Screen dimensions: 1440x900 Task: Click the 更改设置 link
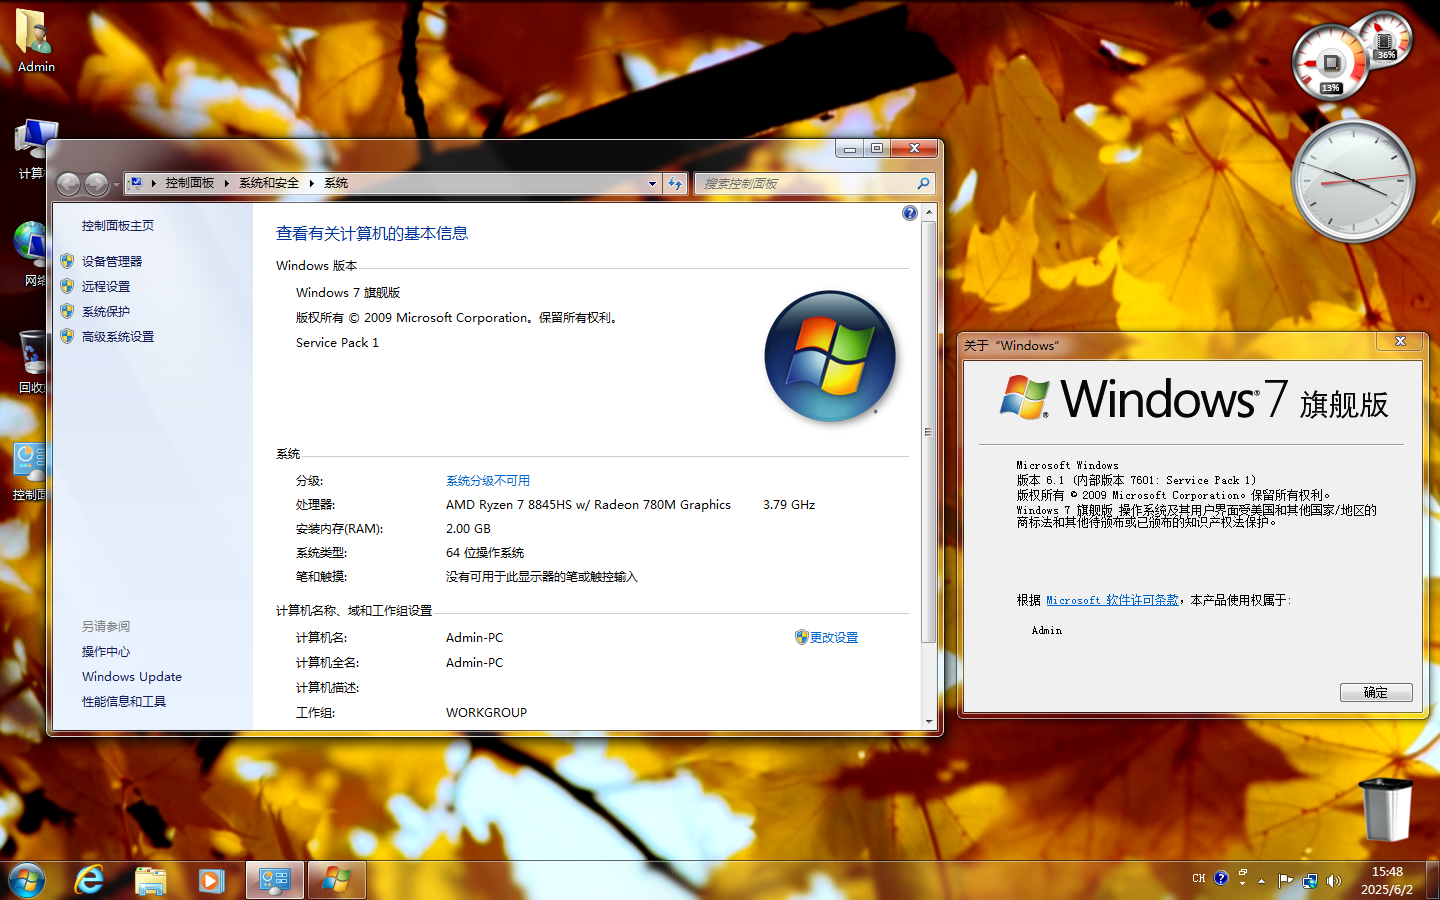pos(836,637)
